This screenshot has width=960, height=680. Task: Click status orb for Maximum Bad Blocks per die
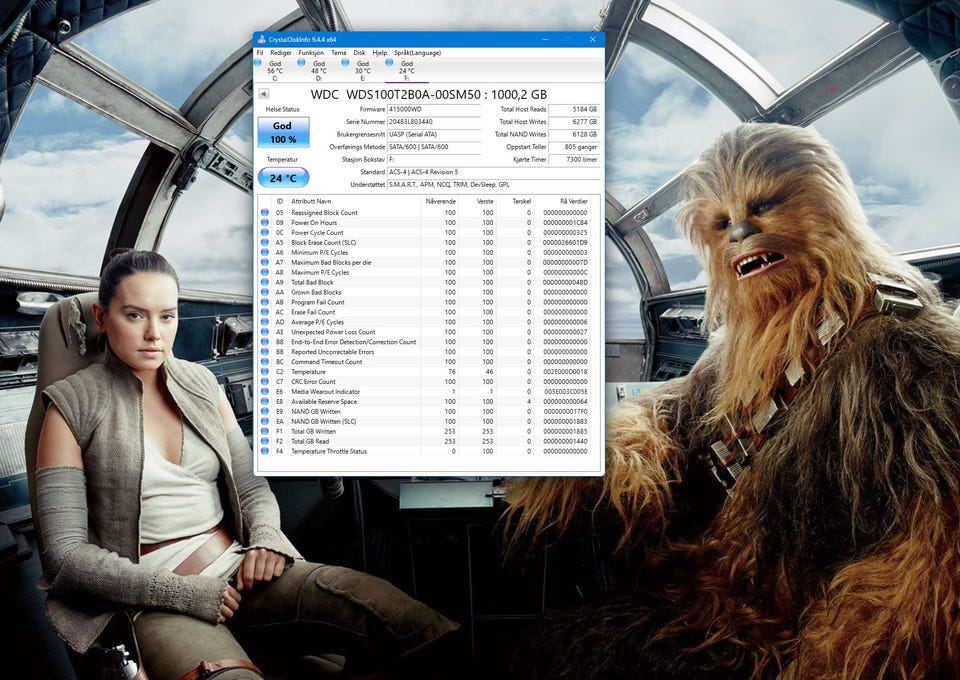pos(264,262)
